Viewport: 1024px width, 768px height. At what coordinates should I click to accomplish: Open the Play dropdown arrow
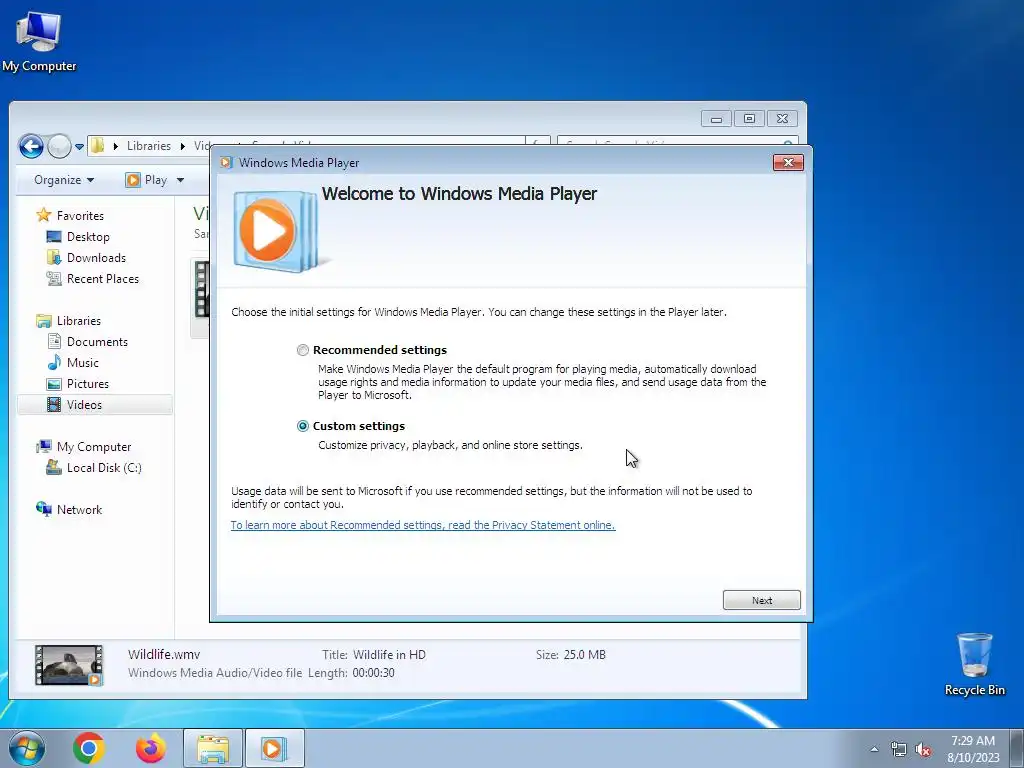click(180, 180)
